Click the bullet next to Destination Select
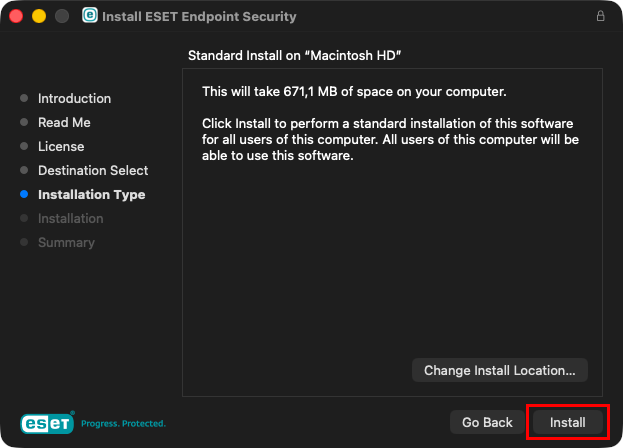623x448 pixels. [24, 171]
